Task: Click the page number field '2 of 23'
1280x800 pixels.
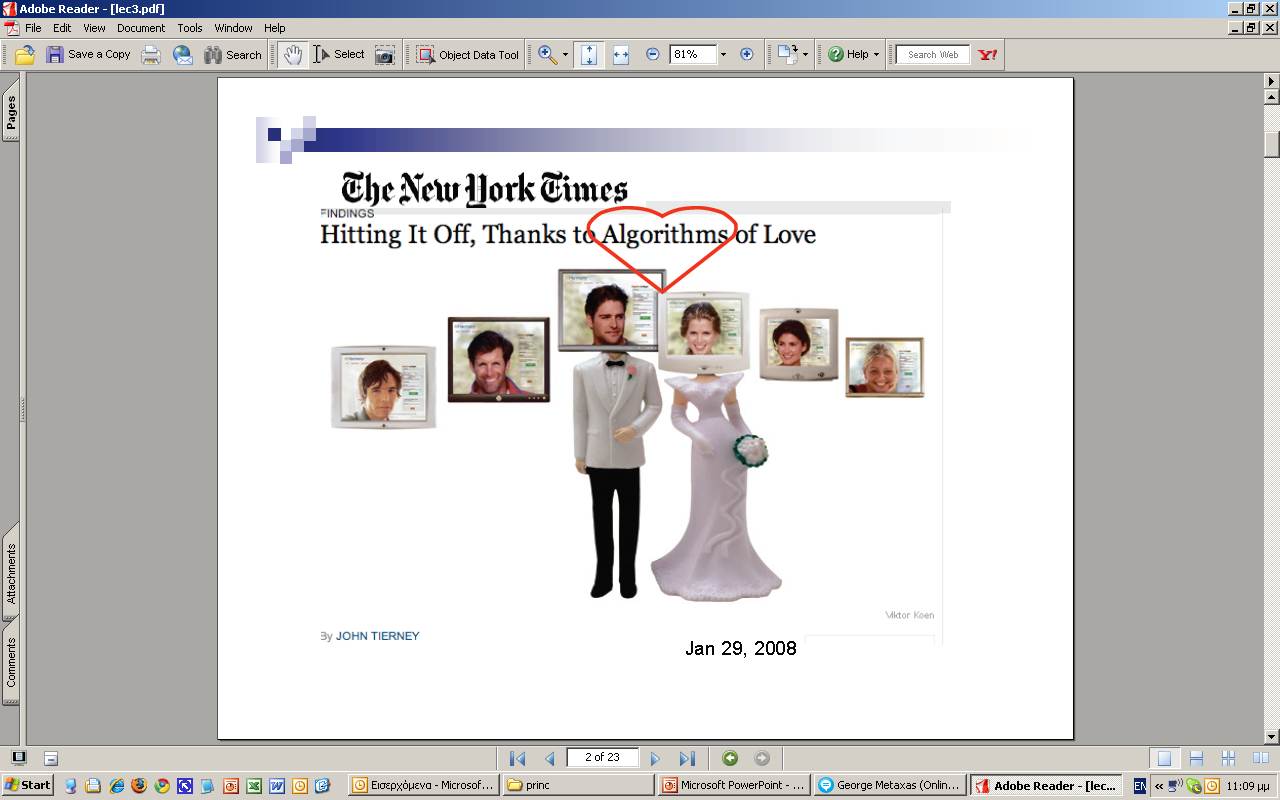Action: [x=603, y=757]
